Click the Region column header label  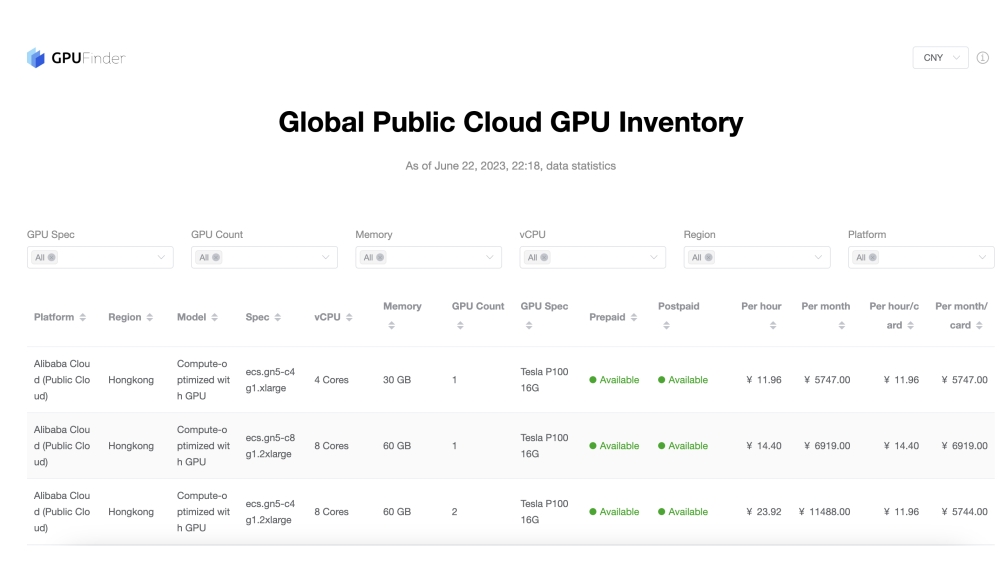click(124, 317)
